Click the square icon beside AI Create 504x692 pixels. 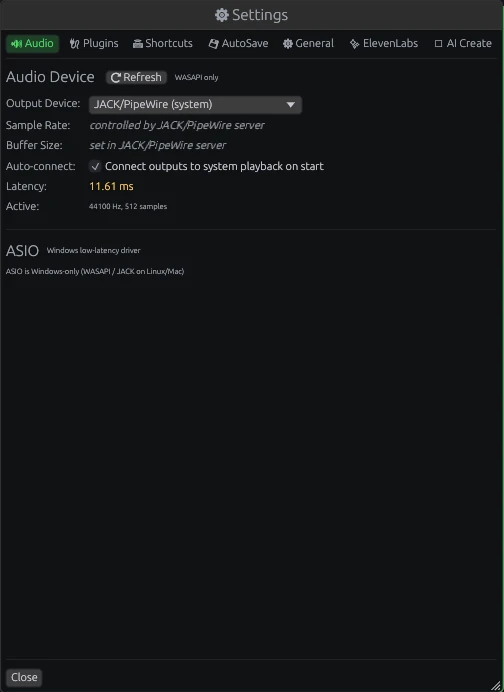[x=438, y=44]
